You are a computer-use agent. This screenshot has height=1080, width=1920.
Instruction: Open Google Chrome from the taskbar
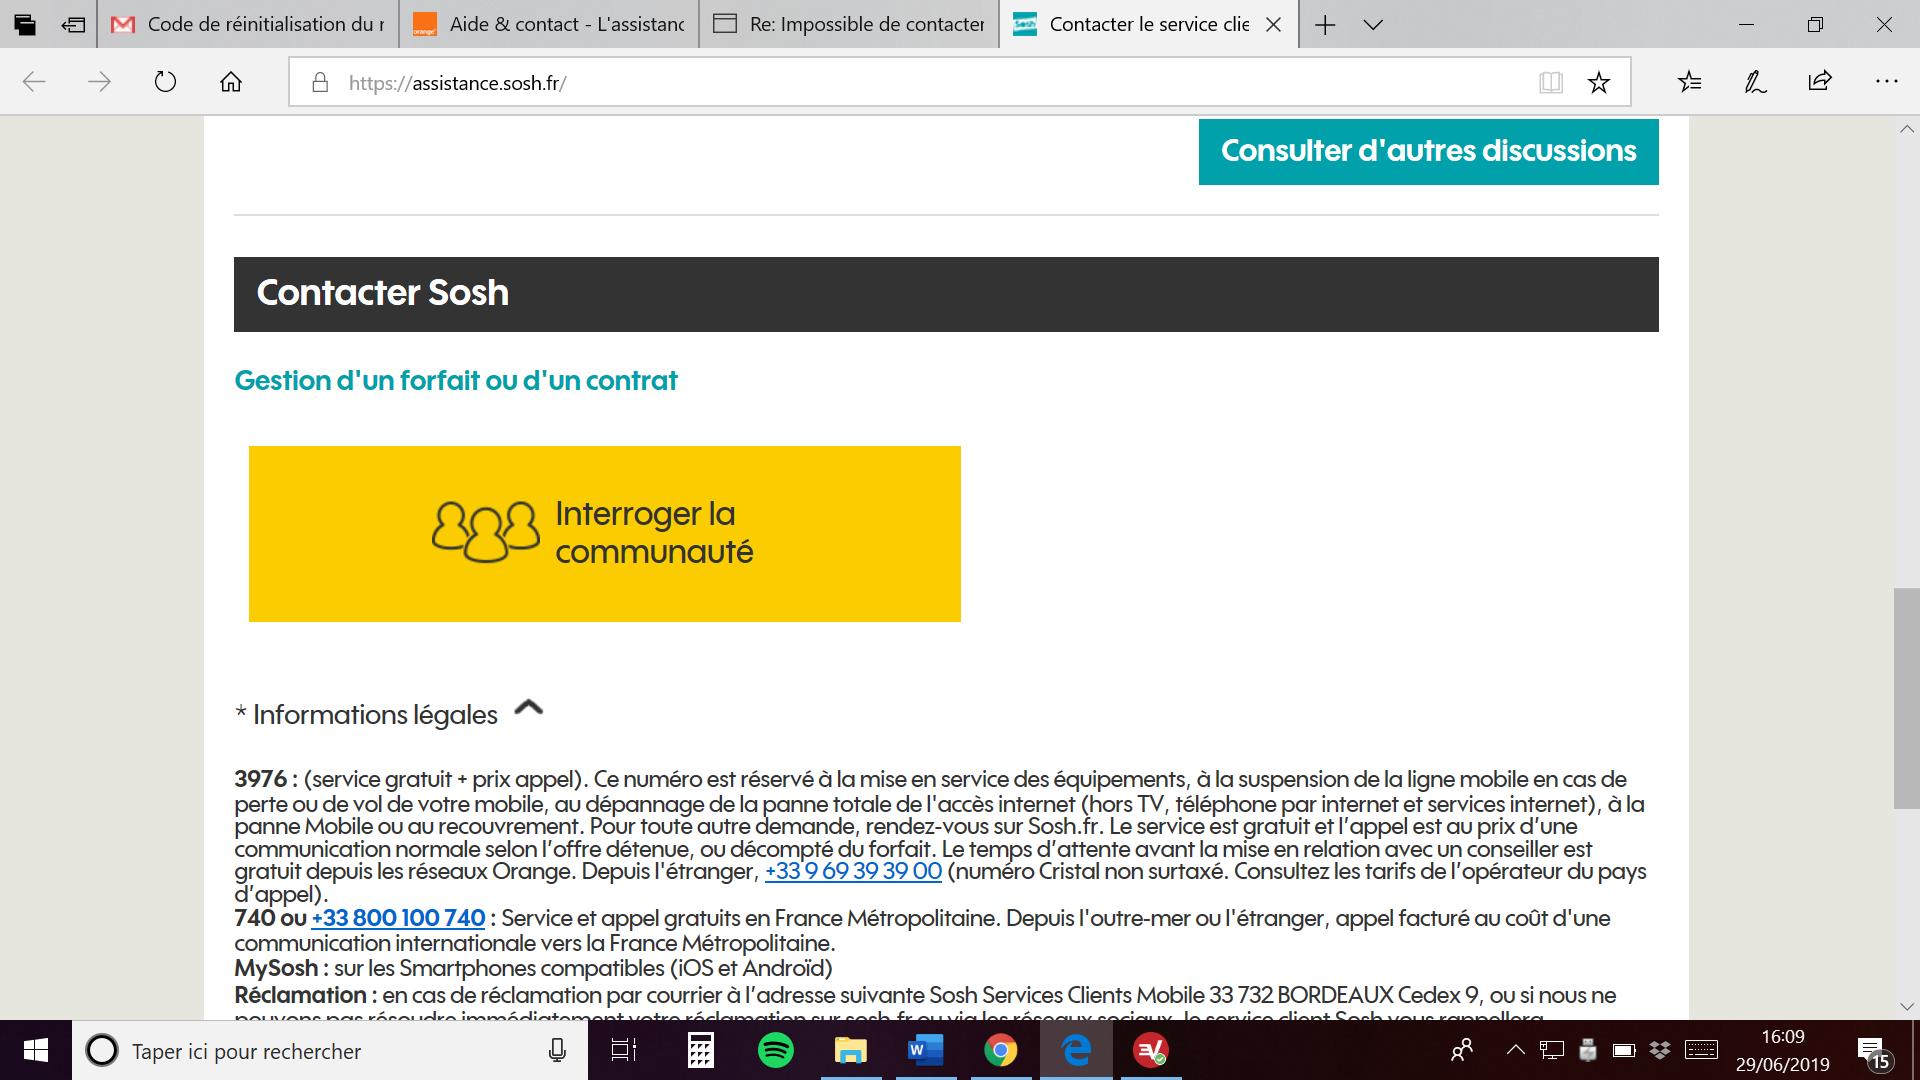pos(1001,1050)
